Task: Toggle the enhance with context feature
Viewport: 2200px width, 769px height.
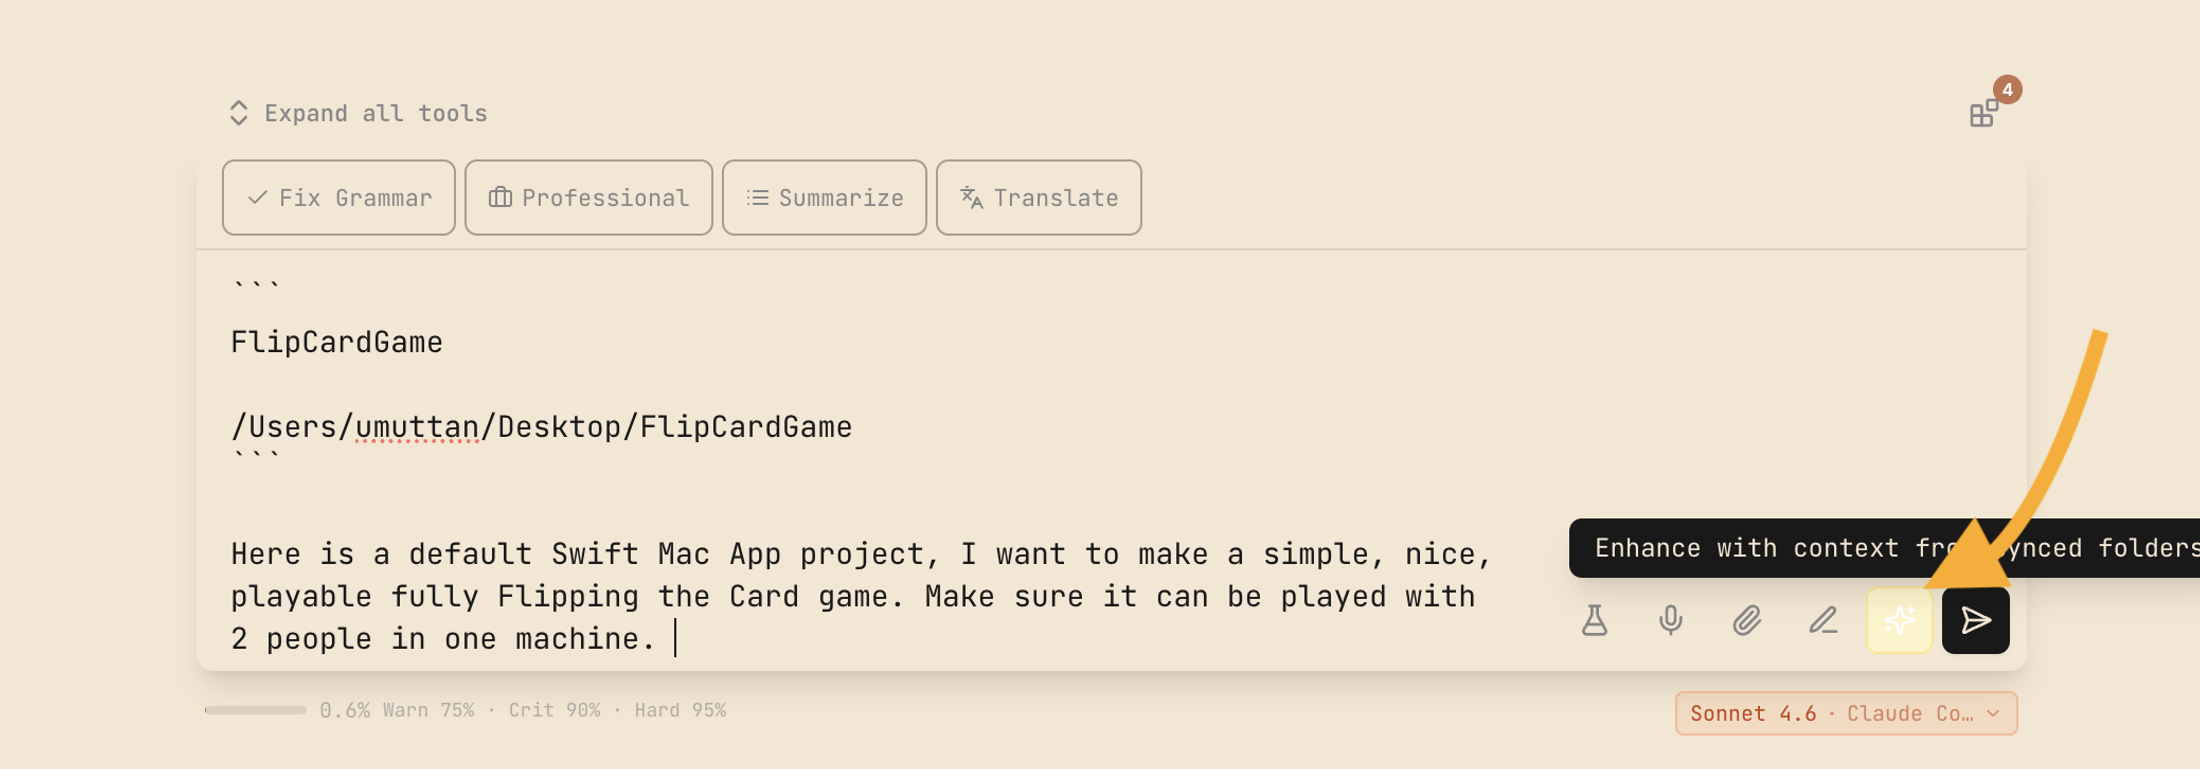Action: [x=1899, y=620]
